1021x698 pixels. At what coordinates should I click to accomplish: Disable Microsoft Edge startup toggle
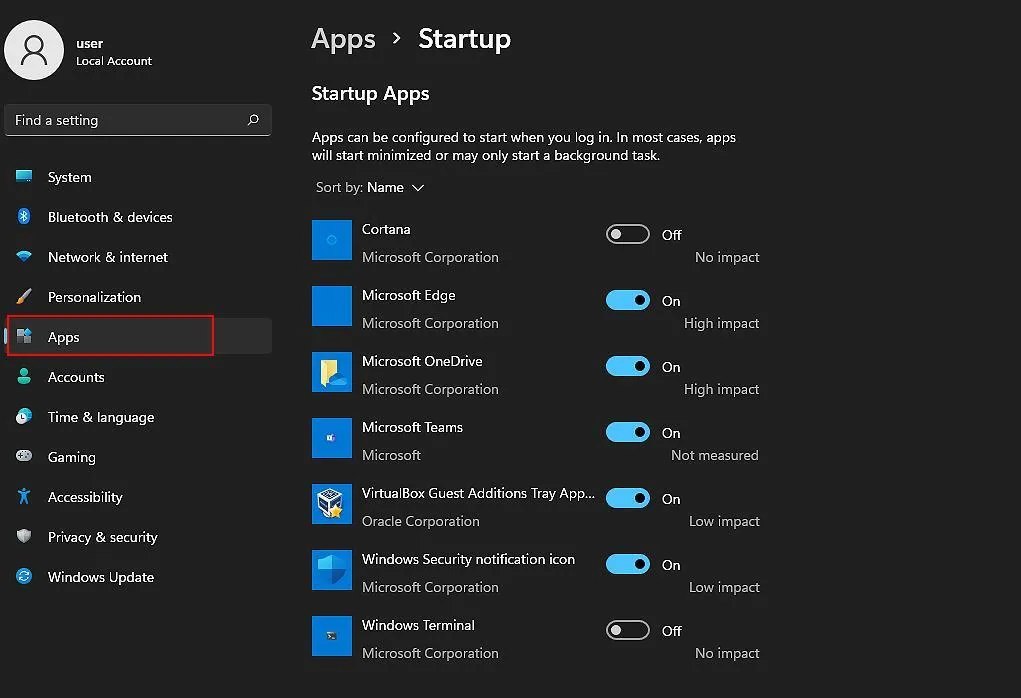[x=628, y=300]
